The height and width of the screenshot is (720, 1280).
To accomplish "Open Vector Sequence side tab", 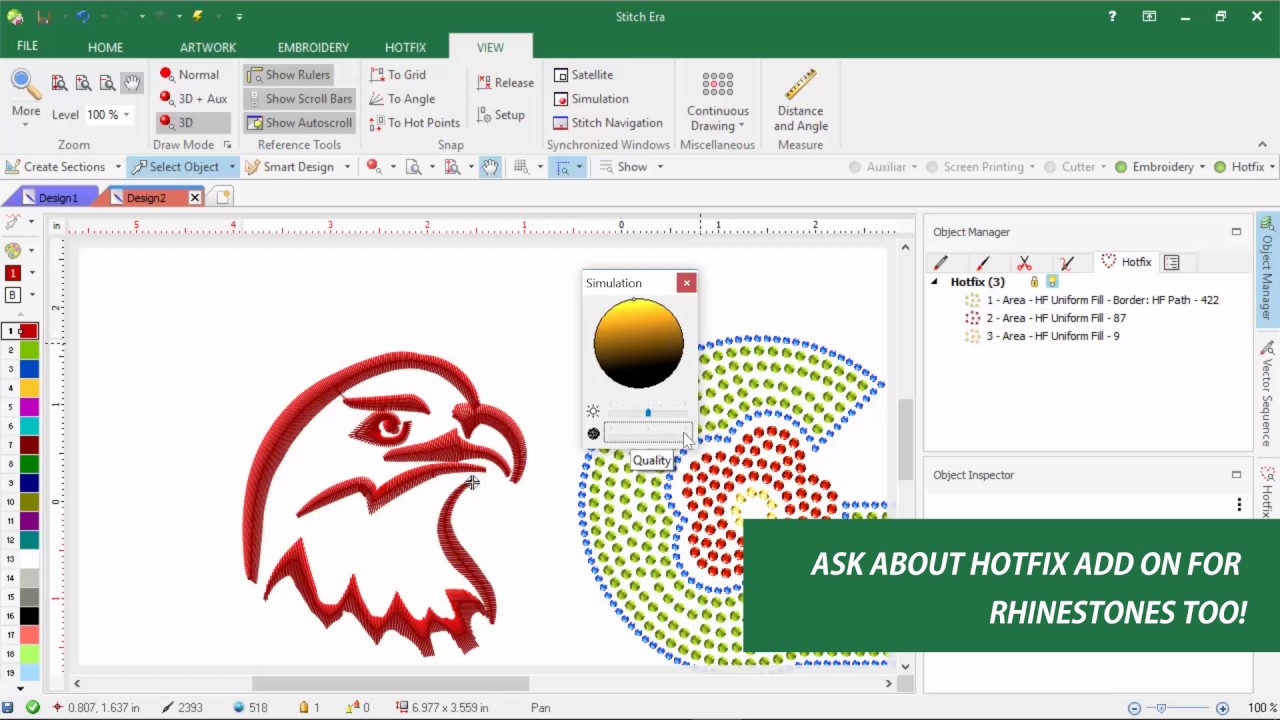I will click(x=1268, y=393).
